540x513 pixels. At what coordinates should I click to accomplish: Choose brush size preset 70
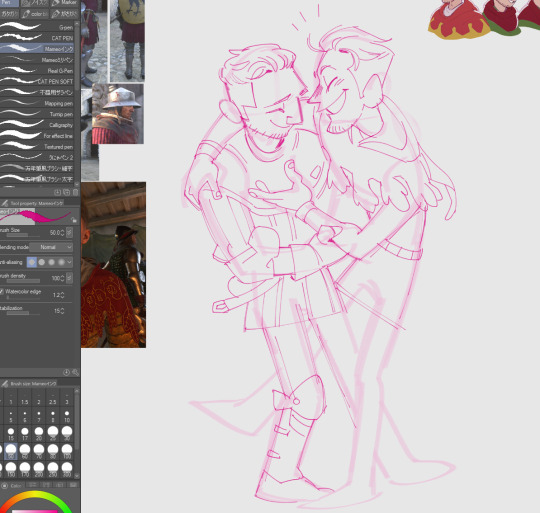39,451
